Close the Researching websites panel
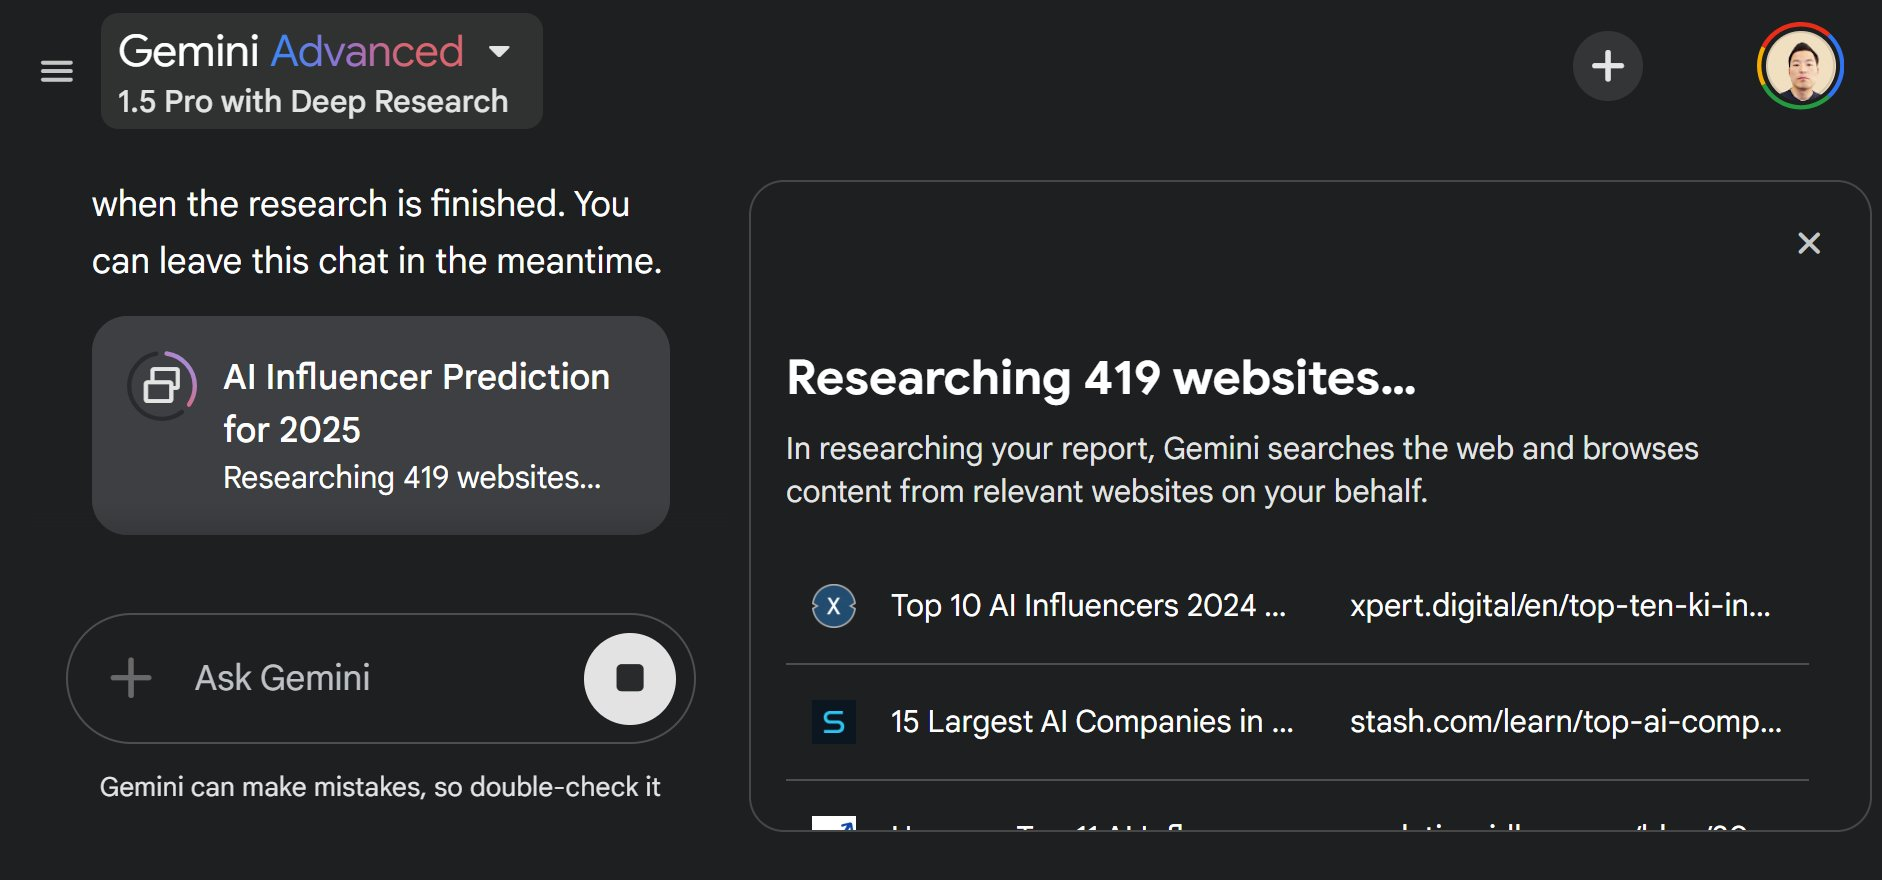The height and width of the screenshot is (880, 1882). point(1808,243)
